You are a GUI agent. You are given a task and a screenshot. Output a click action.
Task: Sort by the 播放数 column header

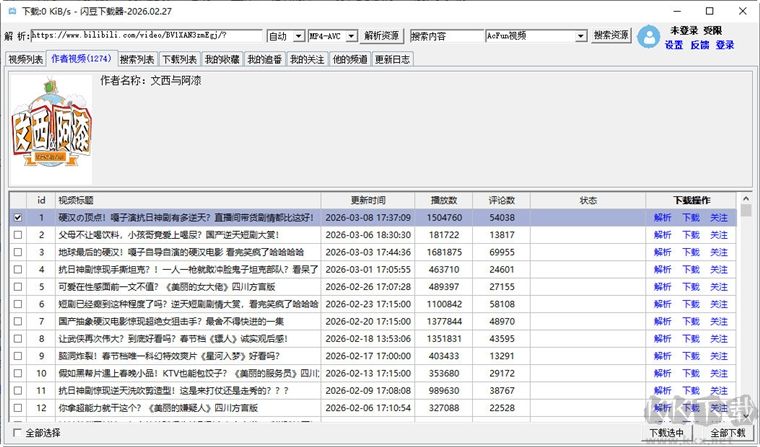(443, 200)
